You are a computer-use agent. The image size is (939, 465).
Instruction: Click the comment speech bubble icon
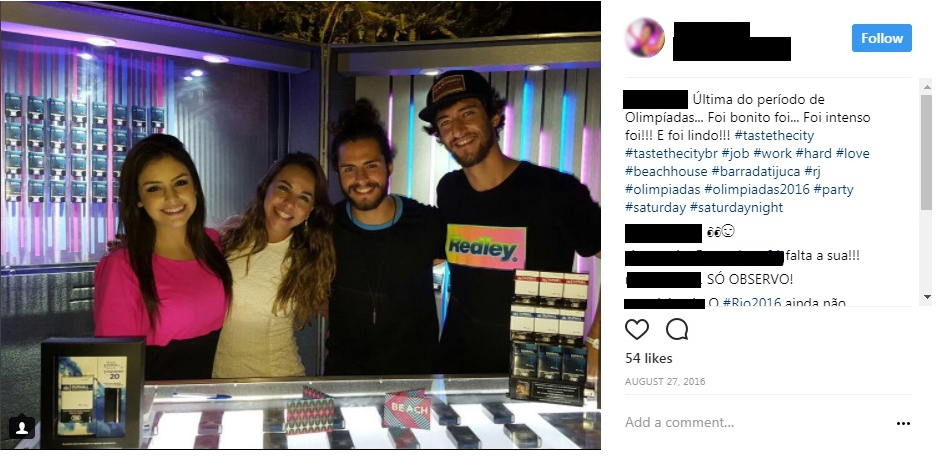677,329
